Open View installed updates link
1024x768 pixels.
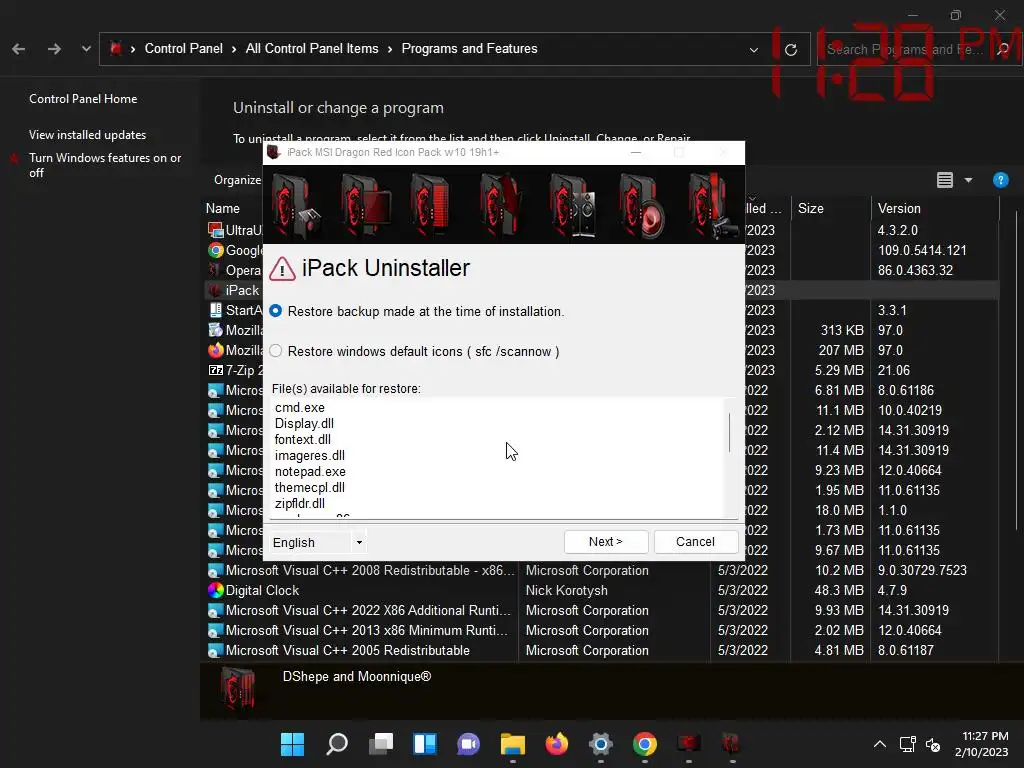88,135
